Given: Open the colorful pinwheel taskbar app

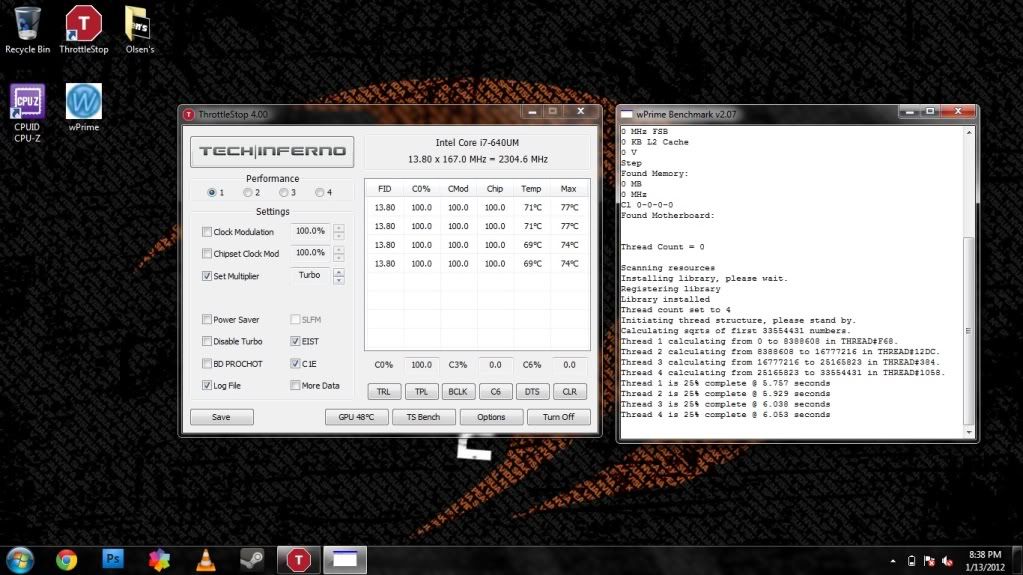Looking at the screenshot, I should [x=159, y=560].
